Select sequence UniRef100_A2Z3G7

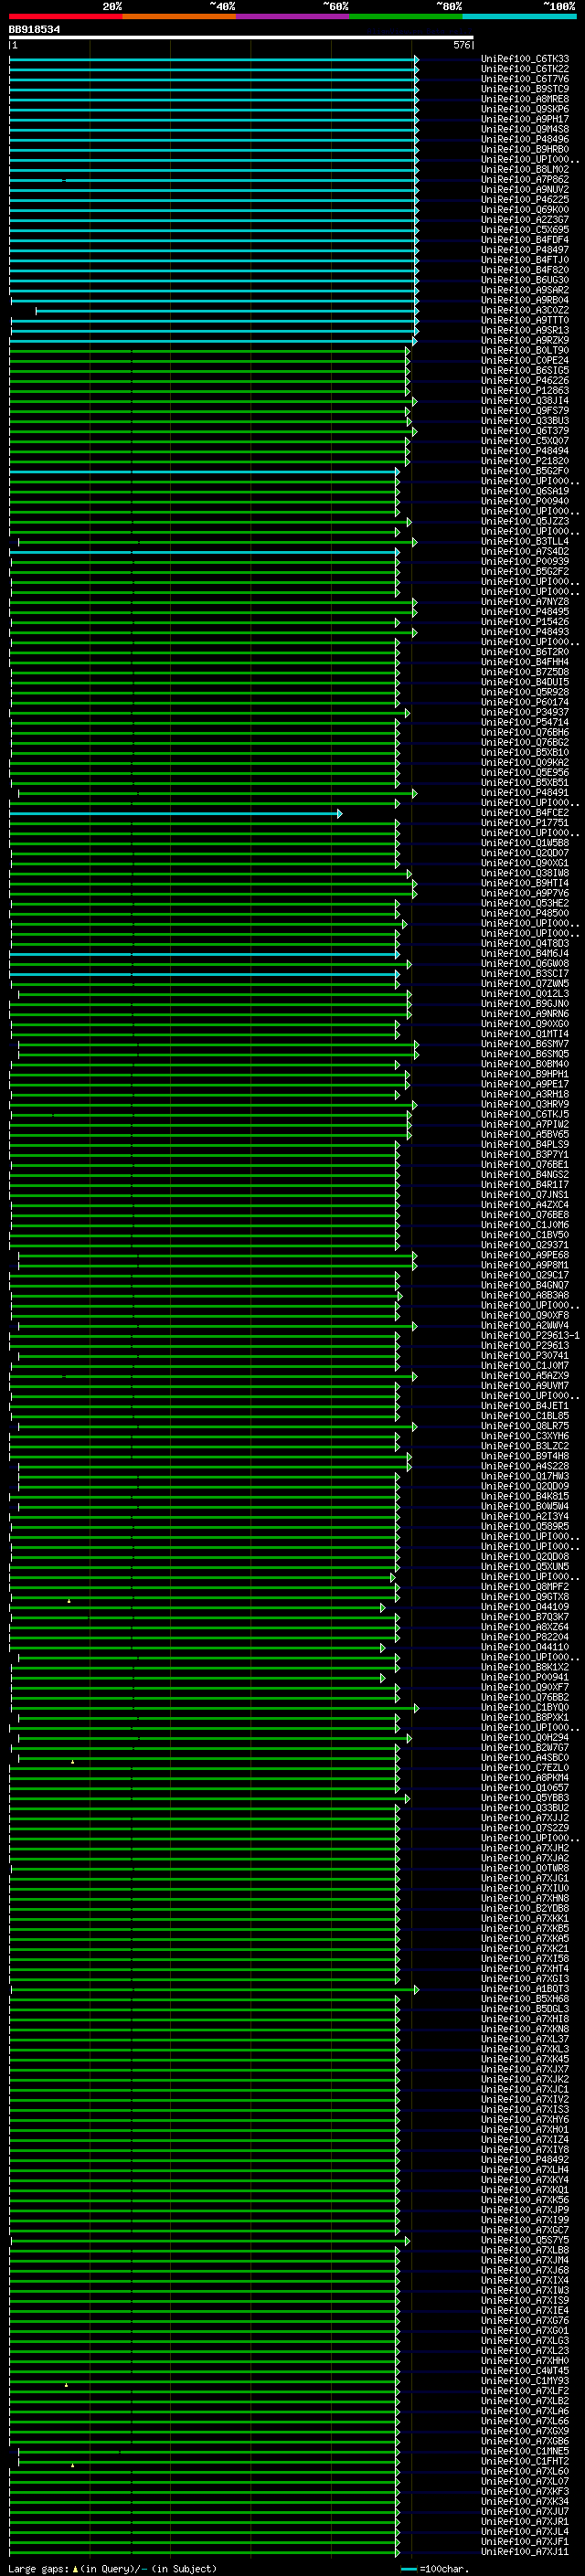pyautogui.click(x=525, y=219)
